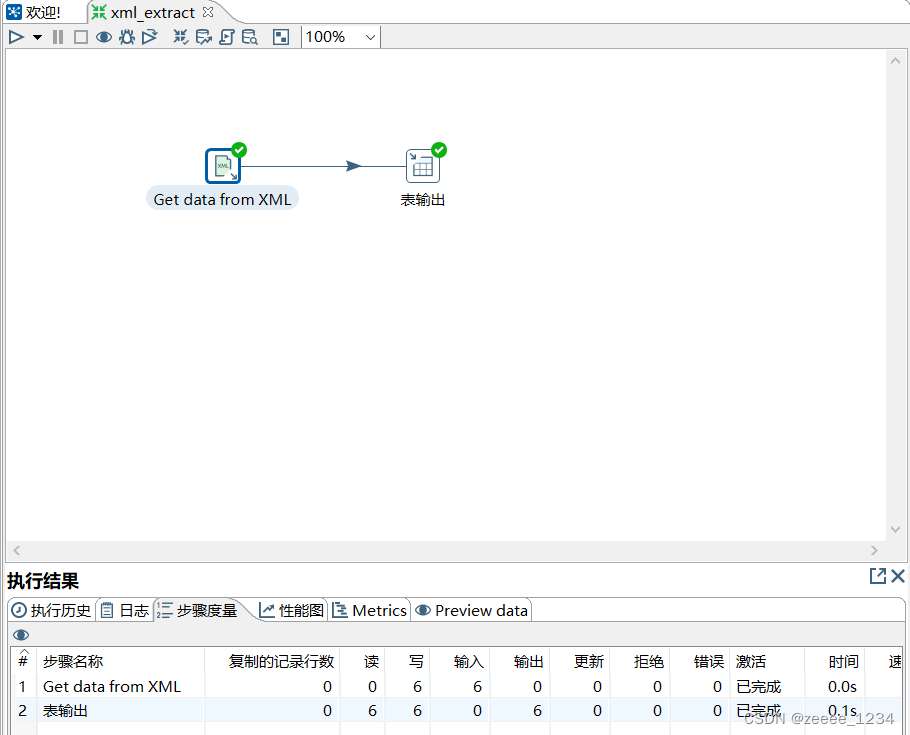Image resolution: width=910 pixels, height=735 pixels.
Task: Generate the SQL for this transformation
Action: pos(226,37)
